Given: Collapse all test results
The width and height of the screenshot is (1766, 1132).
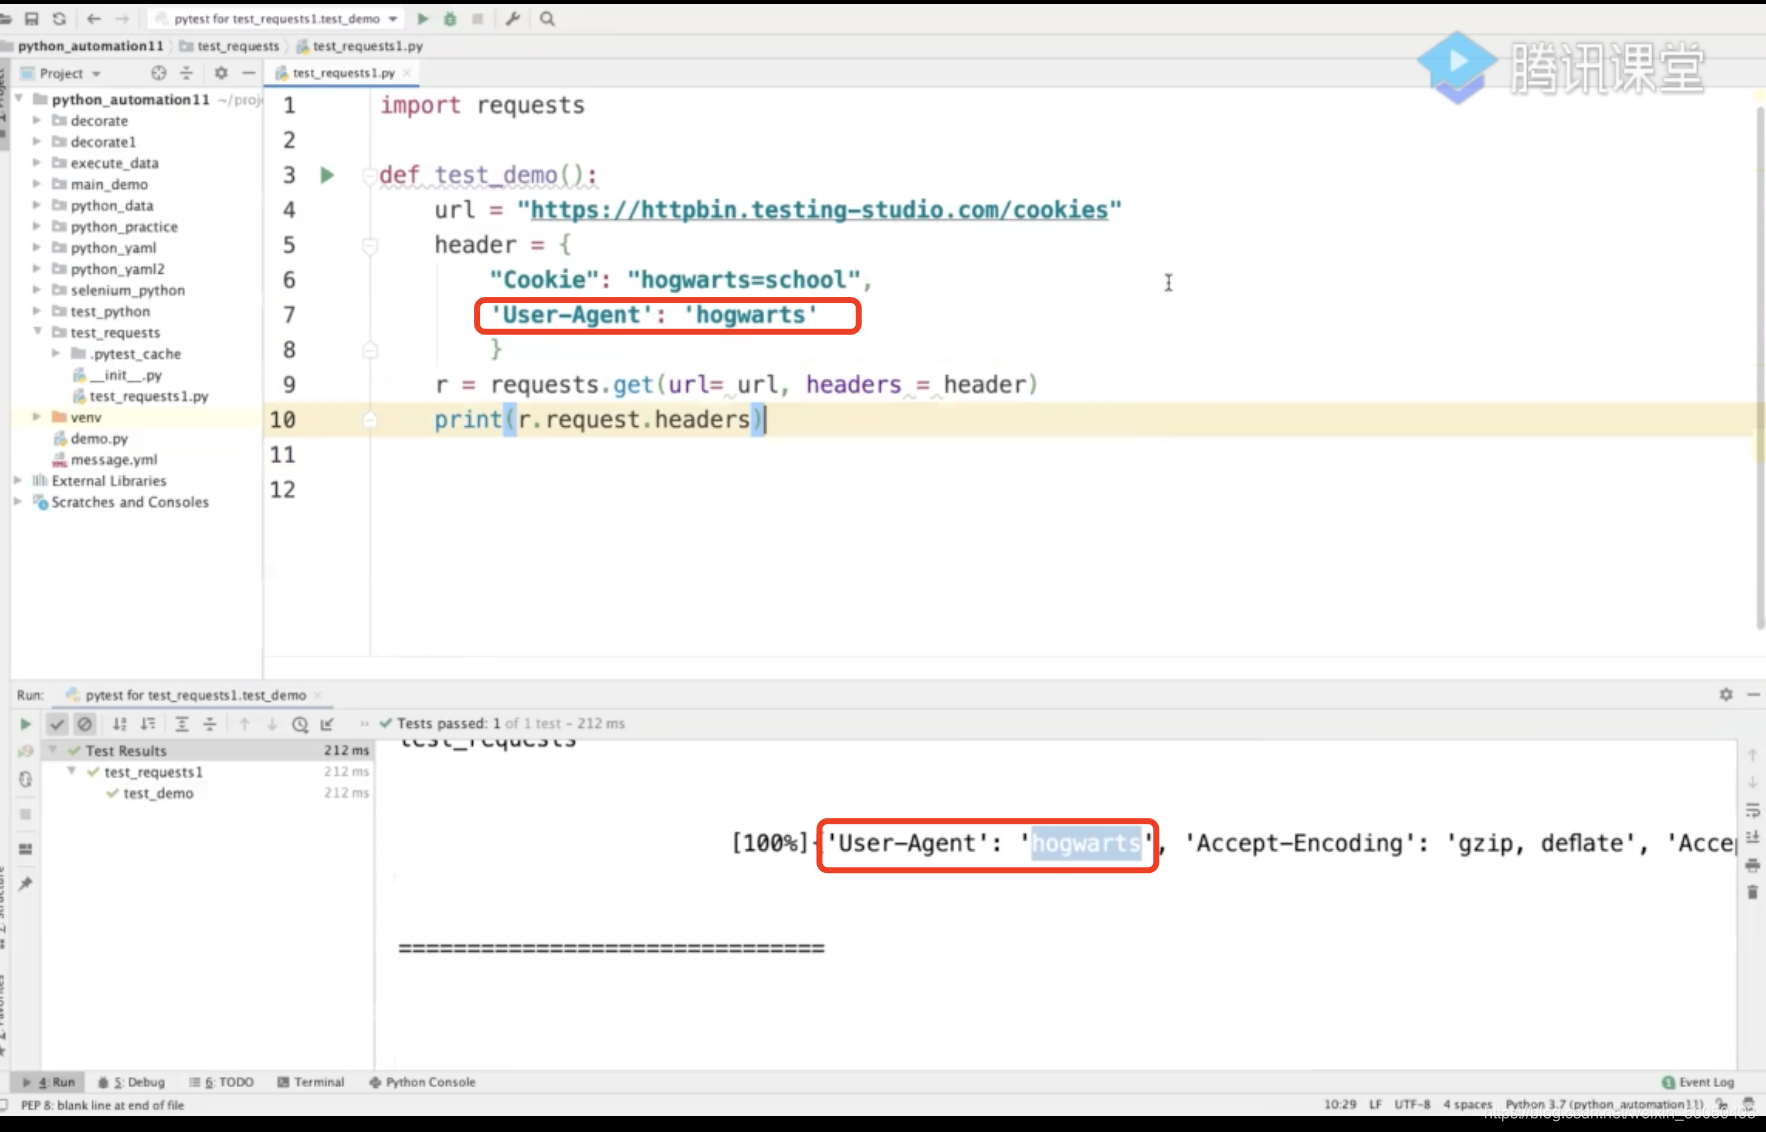Looking at the screenshot, I should [x=210, y=724].
